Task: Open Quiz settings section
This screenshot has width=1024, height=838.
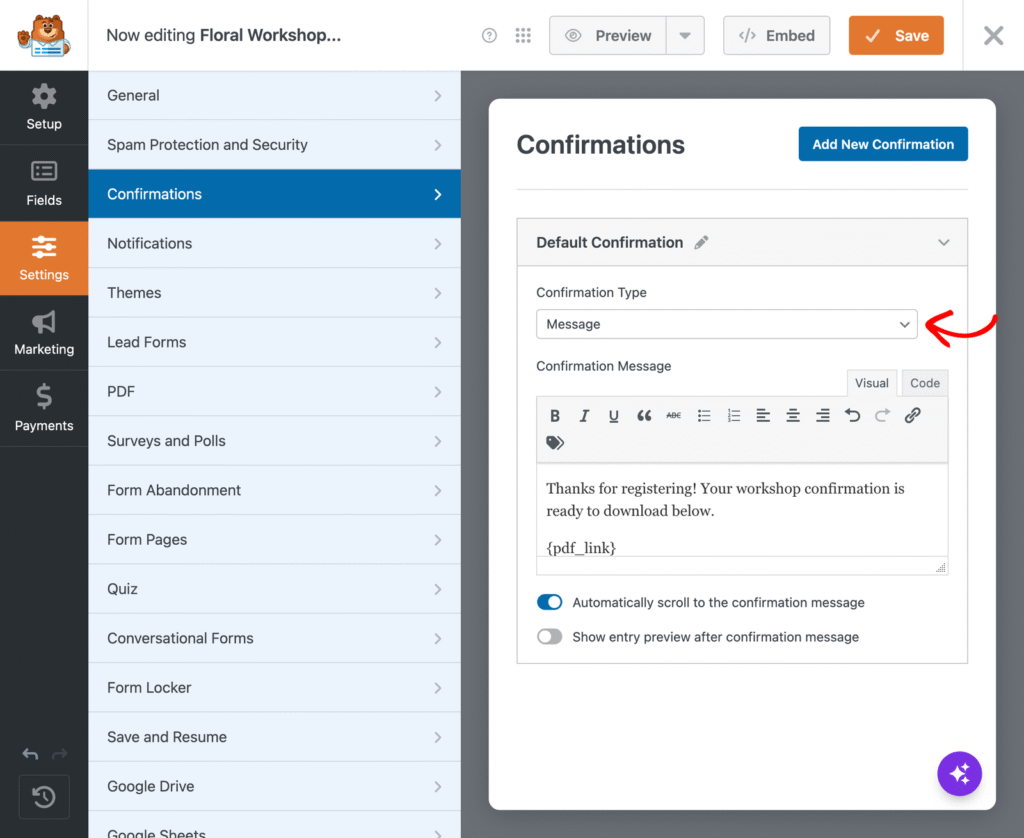Action: pyautogui.click(x=274, y=589)
